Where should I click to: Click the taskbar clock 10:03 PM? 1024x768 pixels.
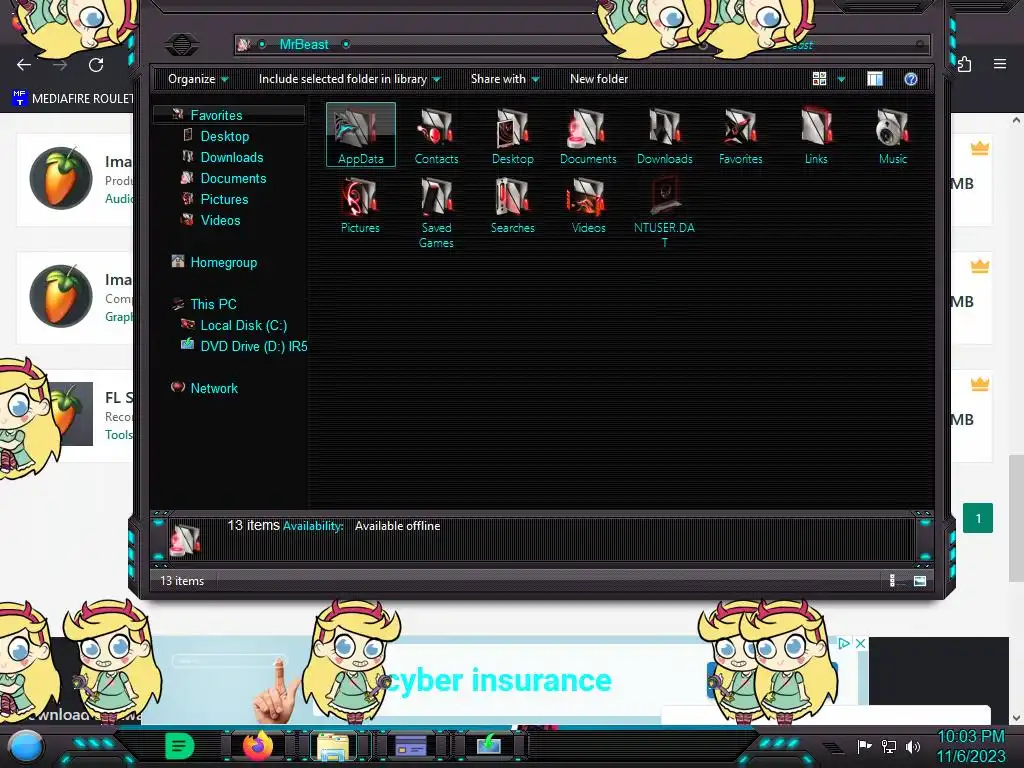point(970,736)
